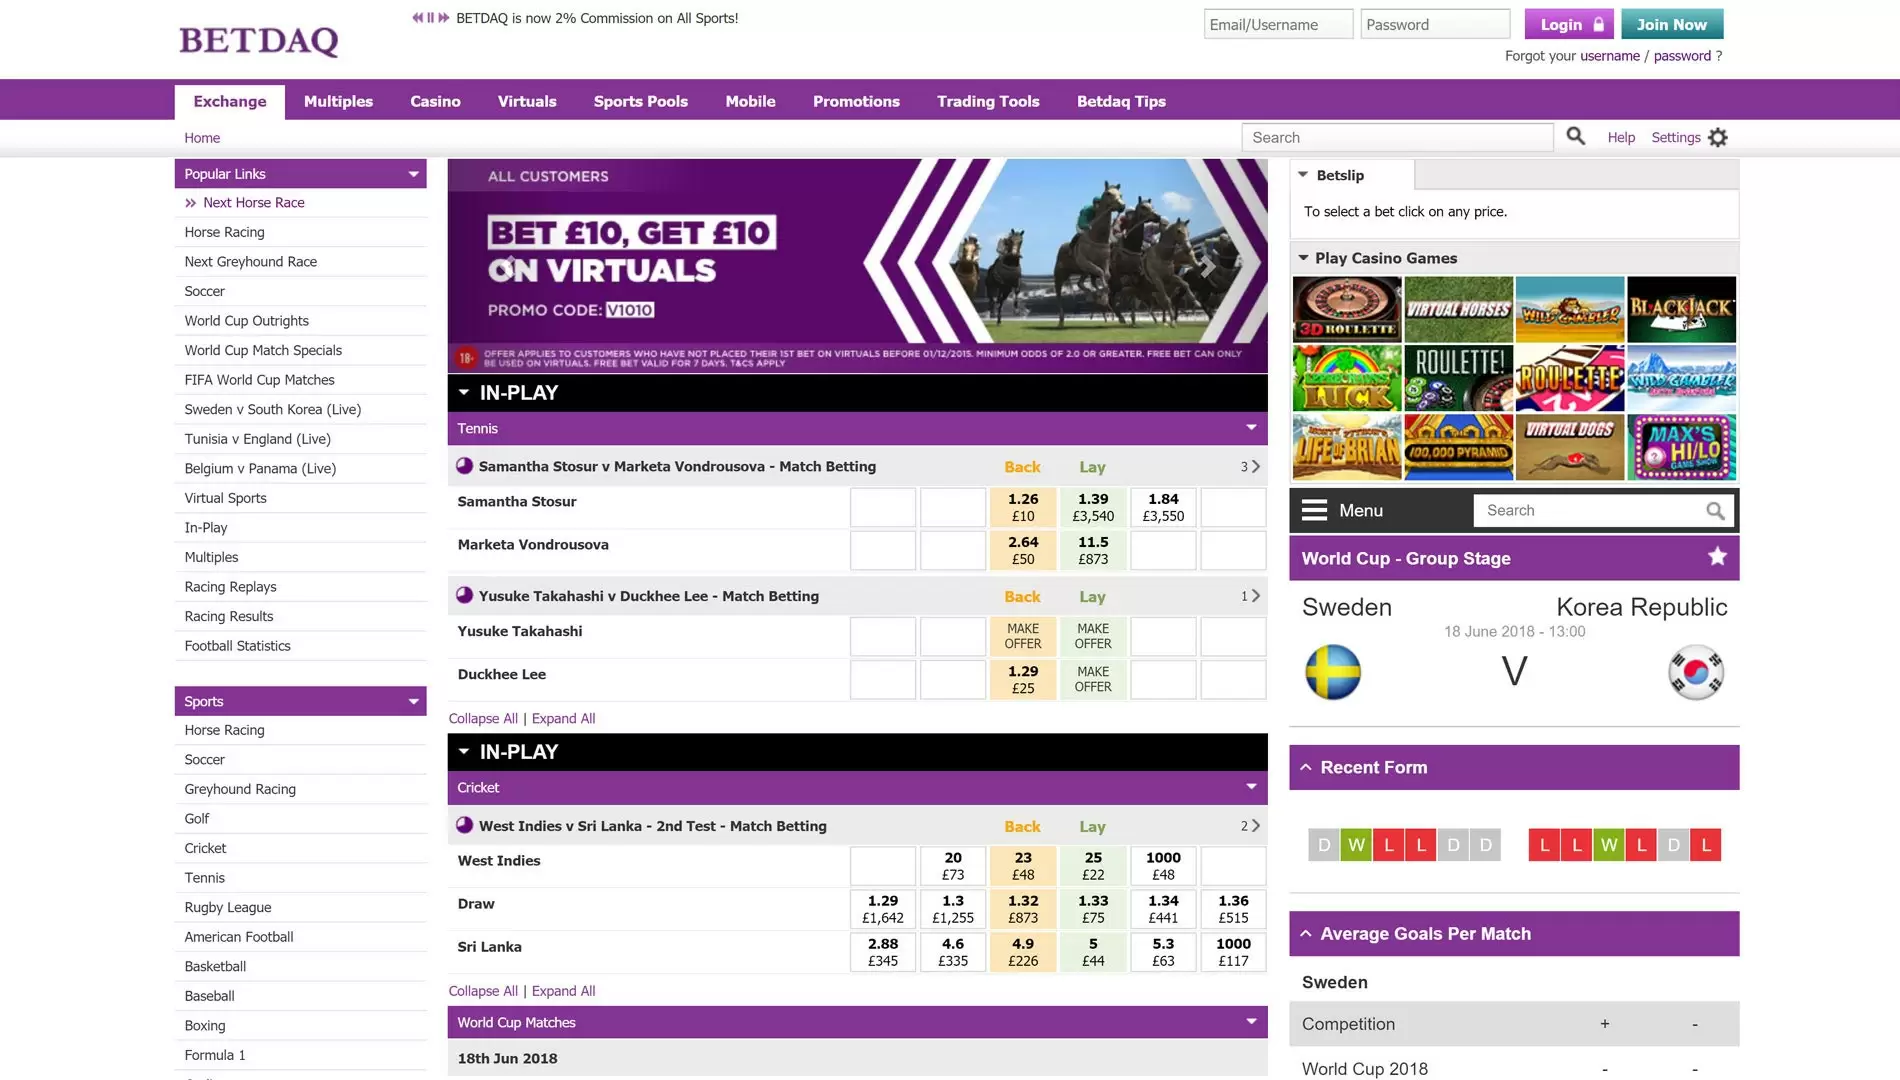The image size is (1900, 1080).
Task: Collapse the Popular Links panel
Action: (x=413, y=174)
